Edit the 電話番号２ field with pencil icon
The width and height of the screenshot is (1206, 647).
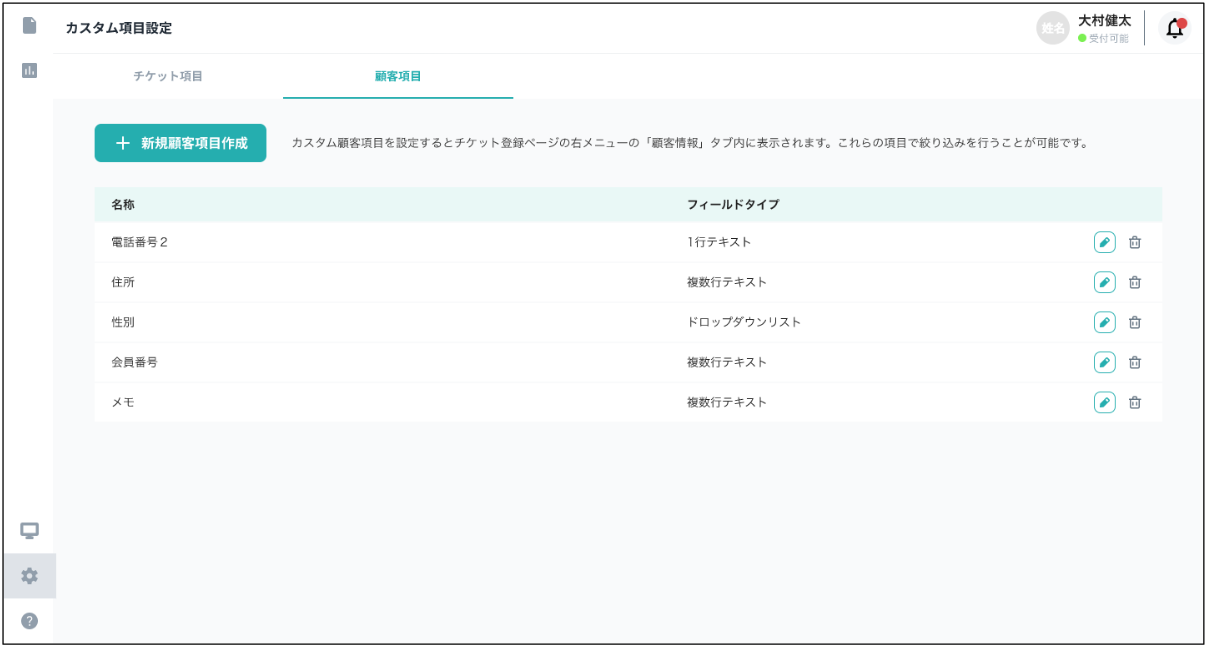1104,242
